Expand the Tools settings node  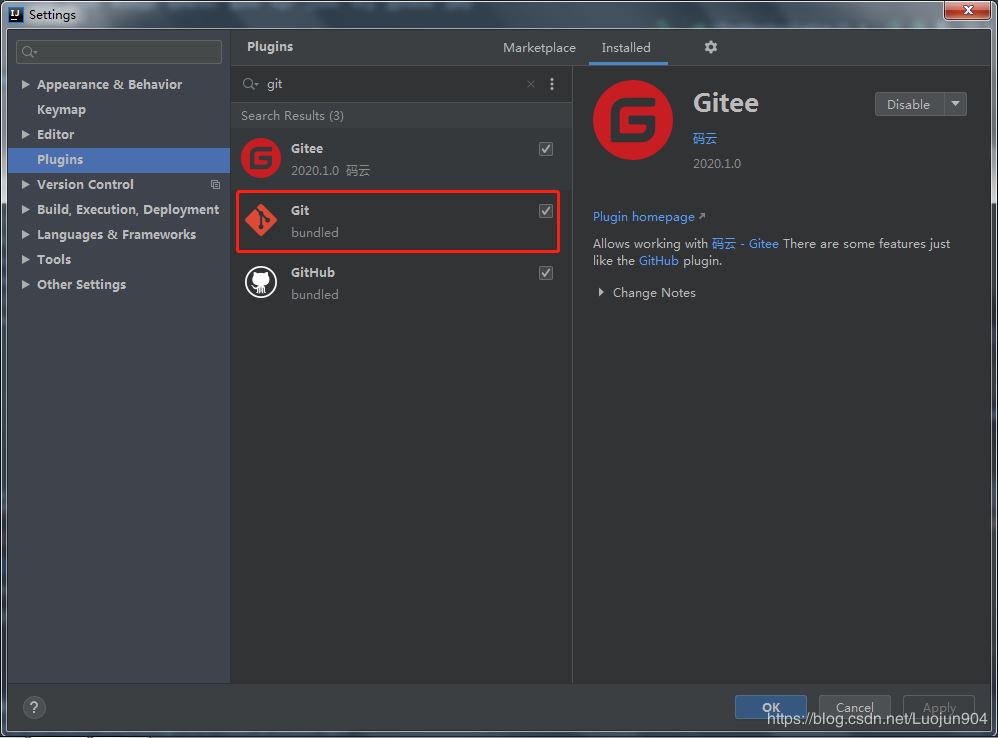coord(25,260)
